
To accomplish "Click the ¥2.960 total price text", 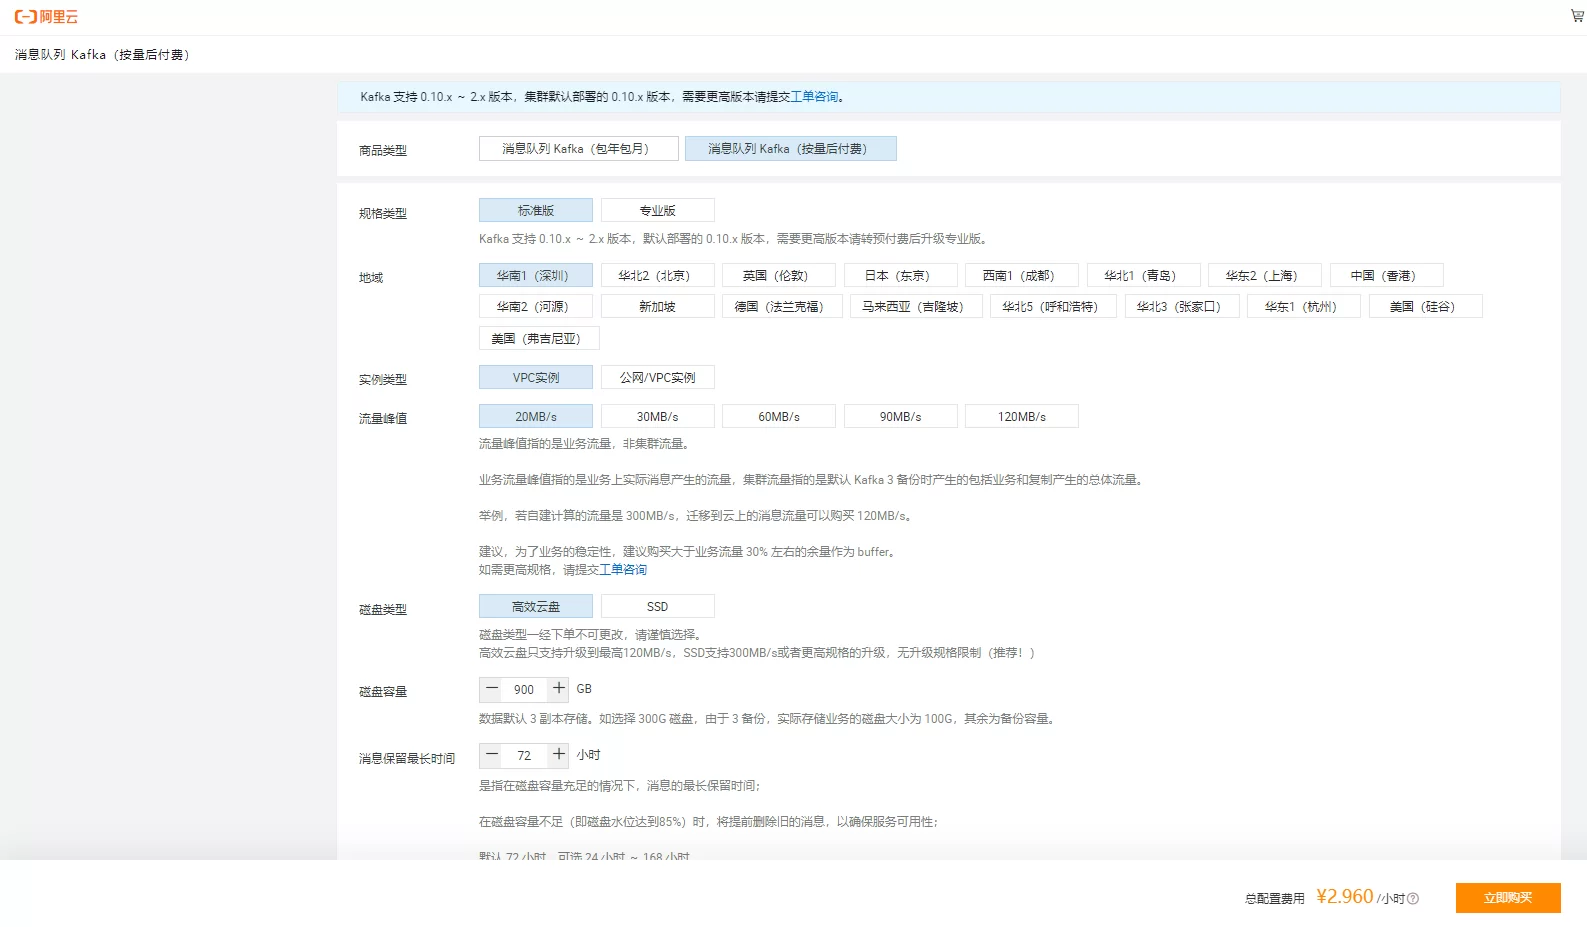I will (x=1345, y=896).
